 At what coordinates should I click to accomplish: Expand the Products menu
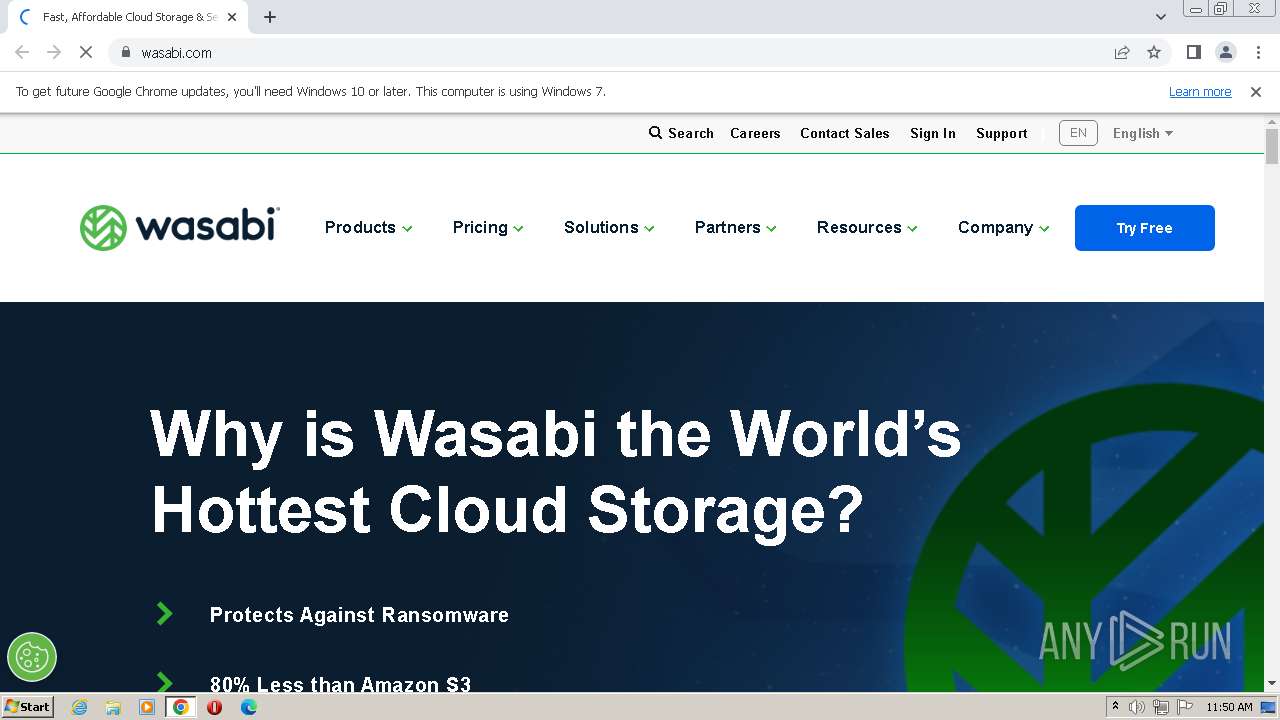[368, 228]
